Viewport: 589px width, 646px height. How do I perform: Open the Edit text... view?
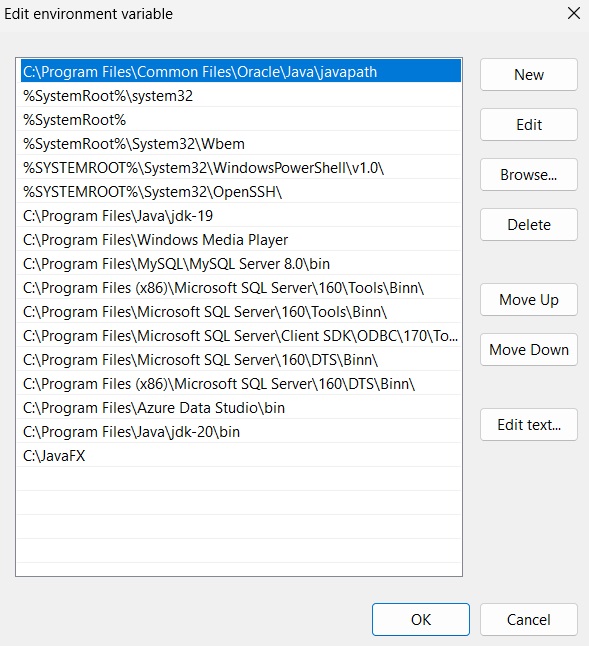pos(528,424)
